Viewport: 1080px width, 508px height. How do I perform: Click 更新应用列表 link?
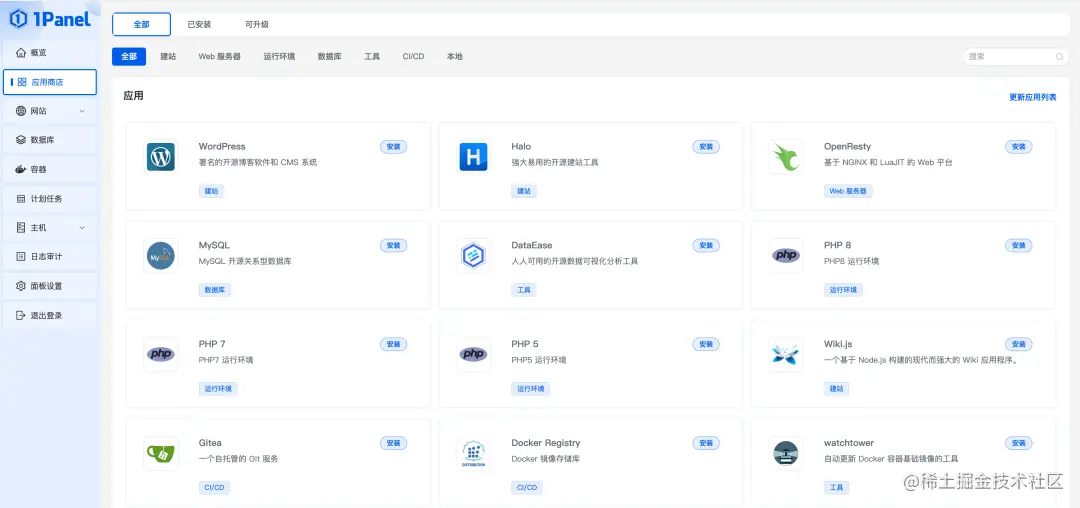click(x=1032, y=97)
